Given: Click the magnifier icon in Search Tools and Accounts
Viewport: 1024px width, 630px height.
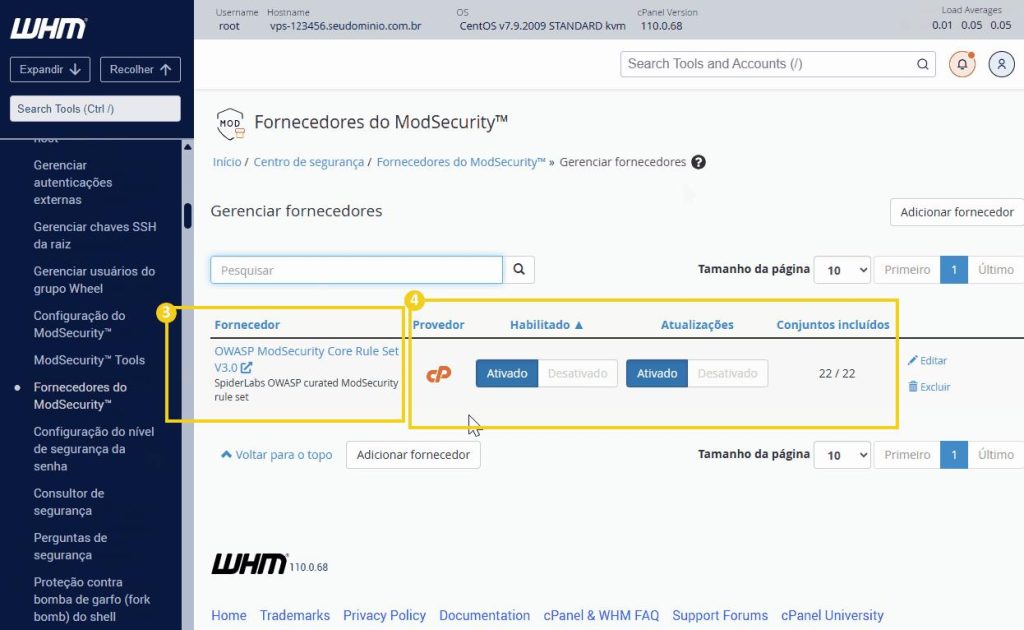Looking at the screenshot, I should click(922, 64).
